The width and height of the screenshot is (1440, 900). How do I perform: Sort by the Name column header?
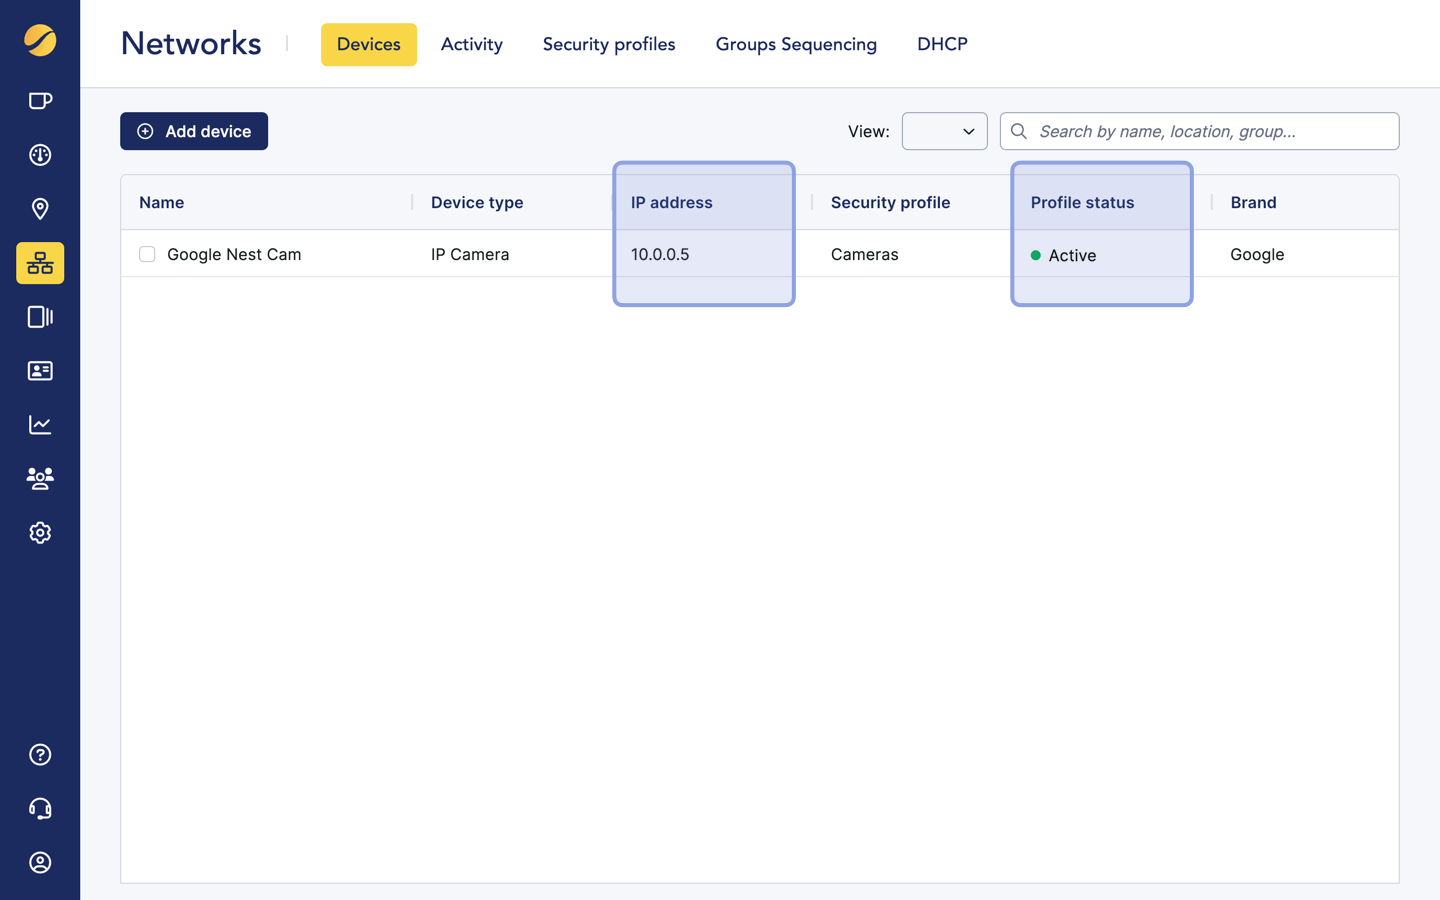[x=162, y=203]
